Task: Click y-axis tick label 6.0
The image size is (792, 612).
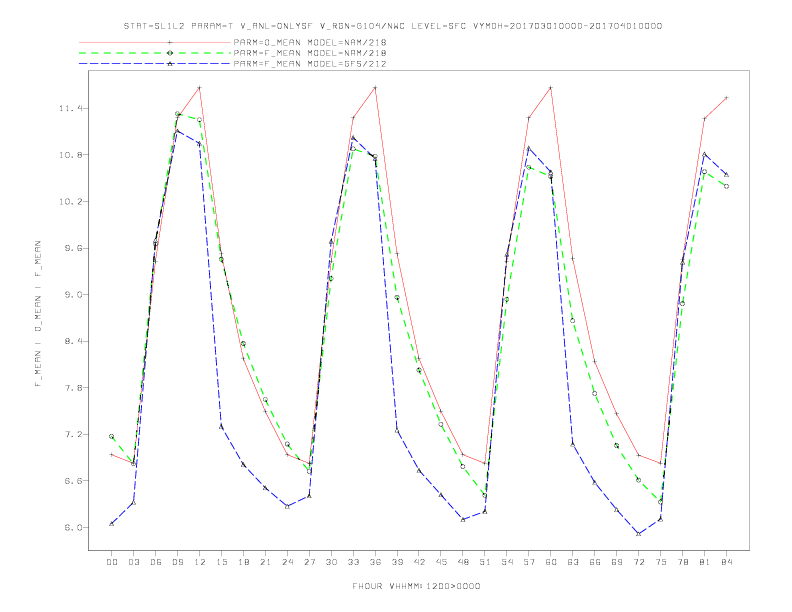Action: pyautogui.click(x=71, y=528)
